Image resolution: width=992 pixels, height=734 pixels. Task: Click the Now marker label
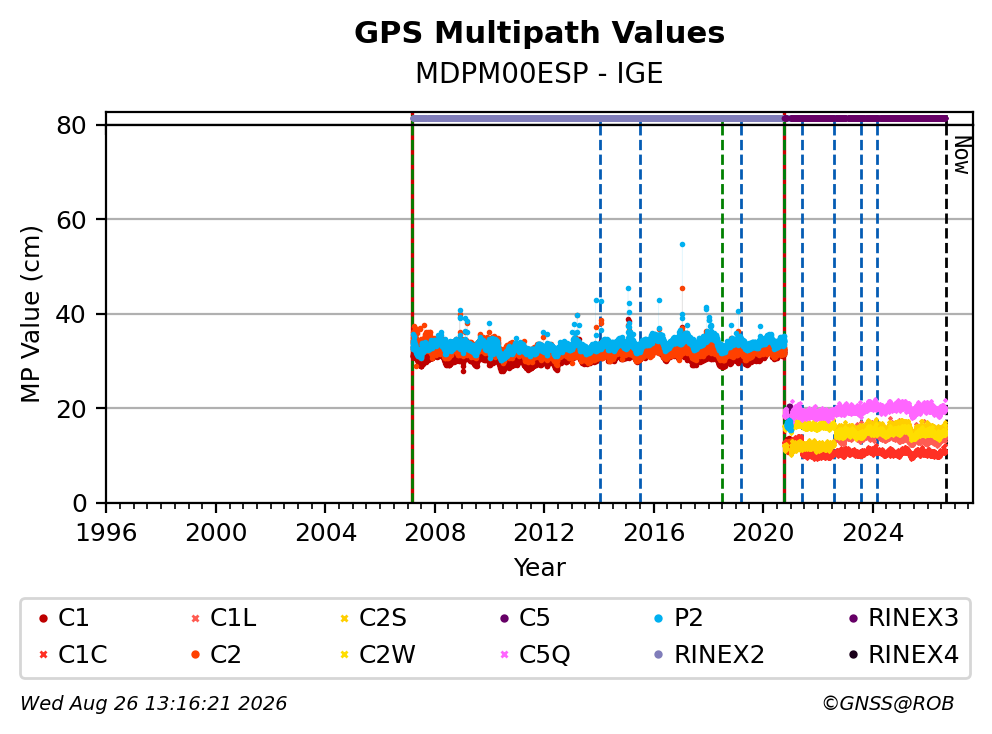coord(962,156)
